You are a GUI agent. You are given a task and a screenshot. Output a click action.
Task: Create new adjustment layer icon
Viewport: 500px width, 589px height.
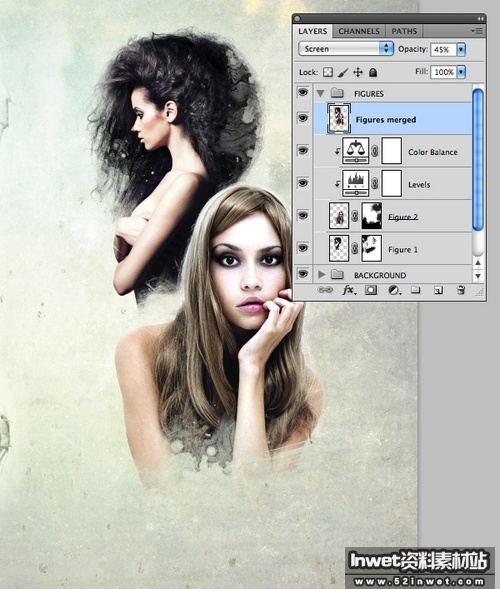click(x=394, y=290)
